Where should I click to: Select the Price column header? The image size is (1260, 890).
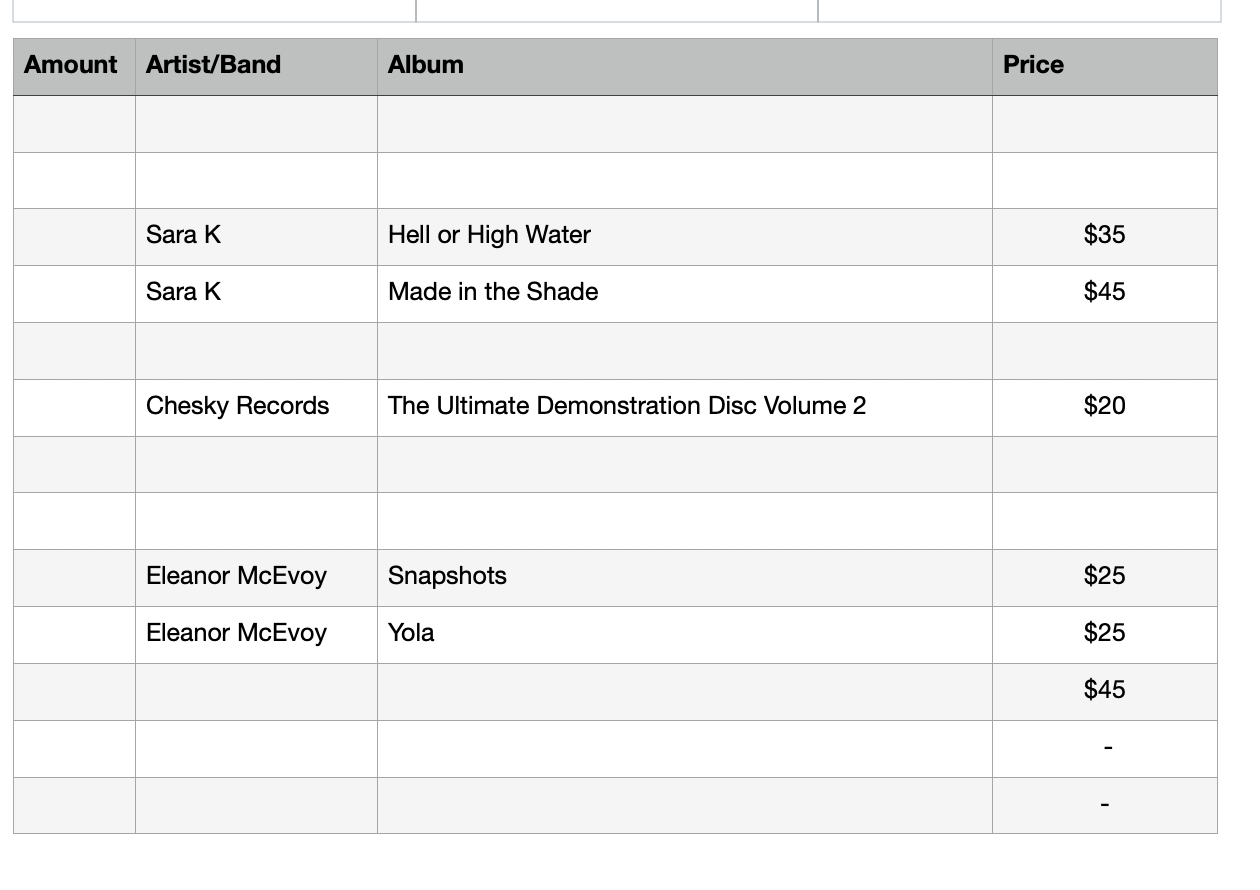tap(1105, 67)
